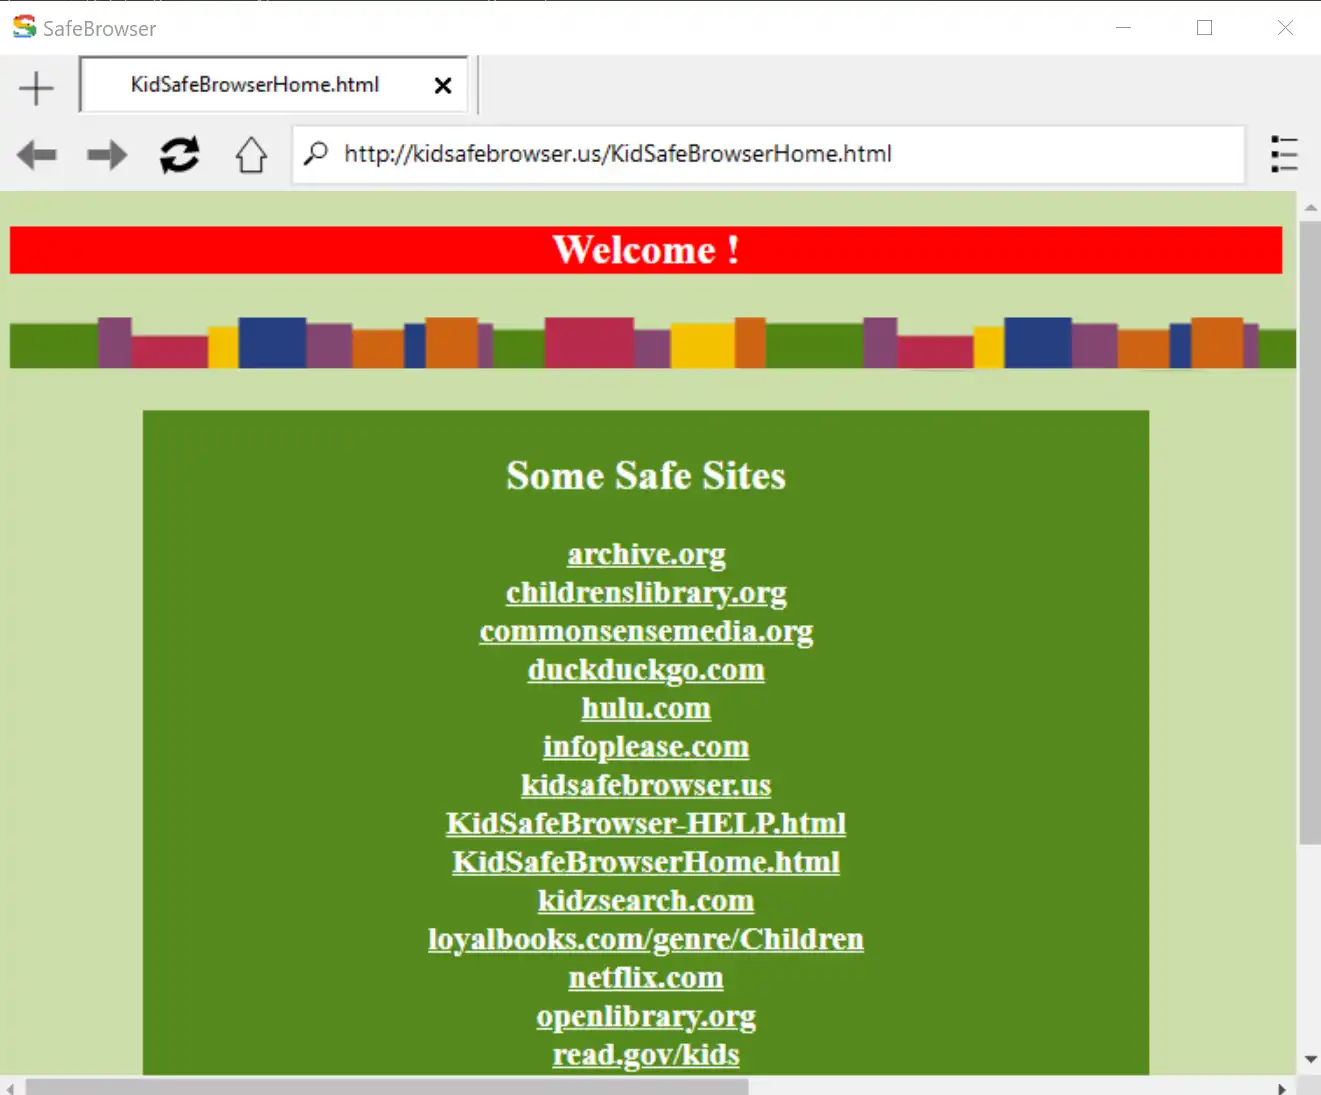Open a new tab with plus icon
This screenshot has width=1321, height=1095.
coord(36,88)
